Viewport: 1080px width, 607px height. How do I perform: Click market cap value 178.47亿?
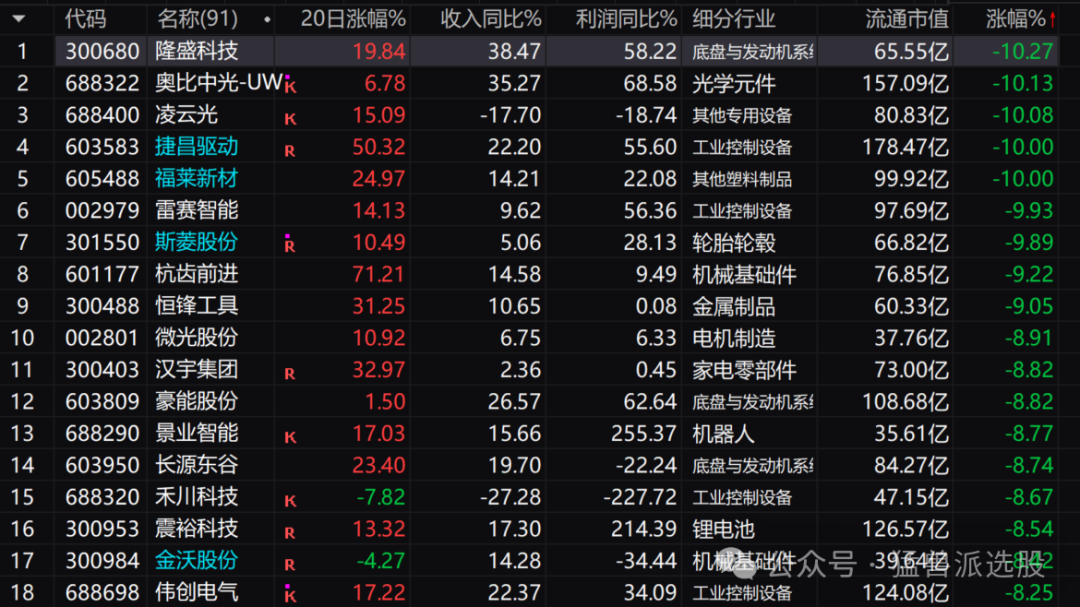pos(905,146)
